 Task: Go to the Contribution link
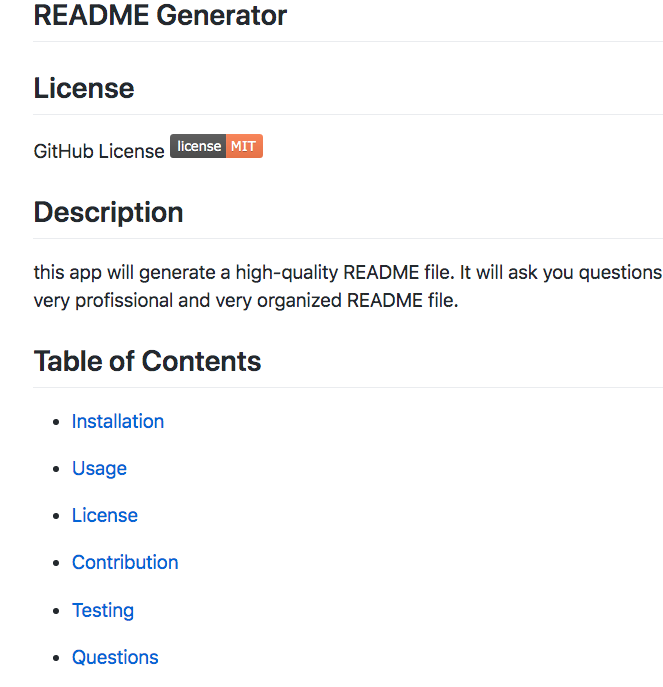point(125,562)
